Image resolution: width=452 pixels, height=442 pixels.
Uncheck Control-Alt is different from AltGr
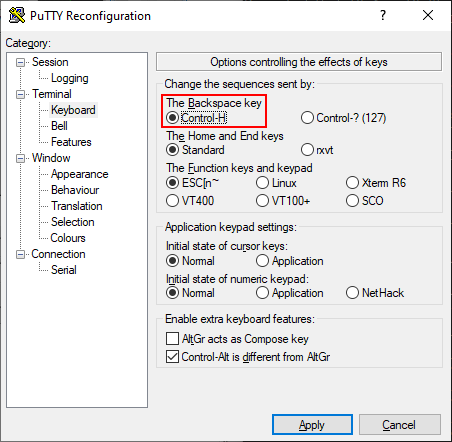coord(248,357)
